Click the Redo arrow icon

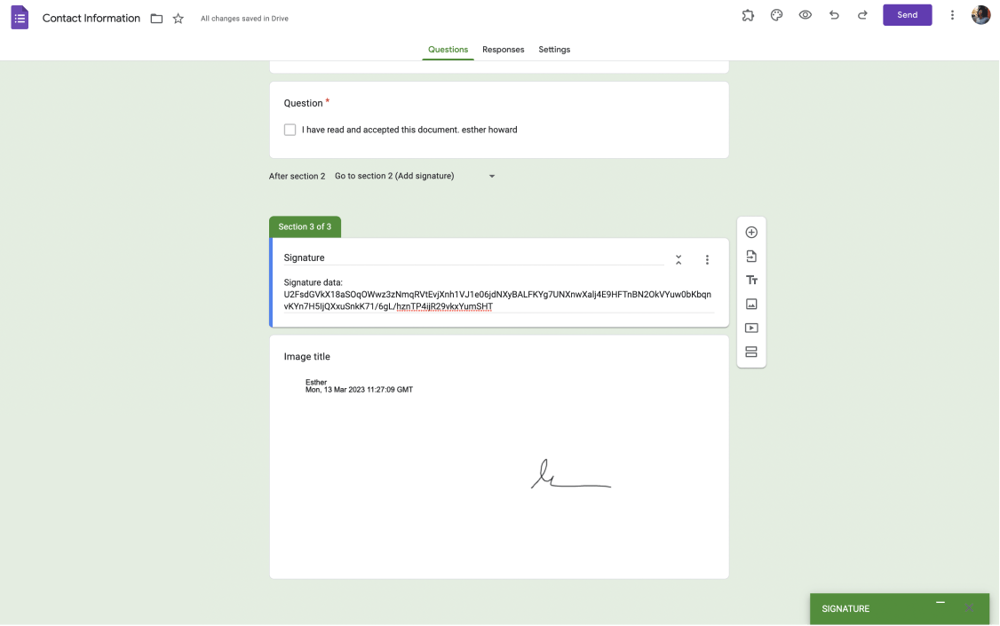(x=862, y=15)
